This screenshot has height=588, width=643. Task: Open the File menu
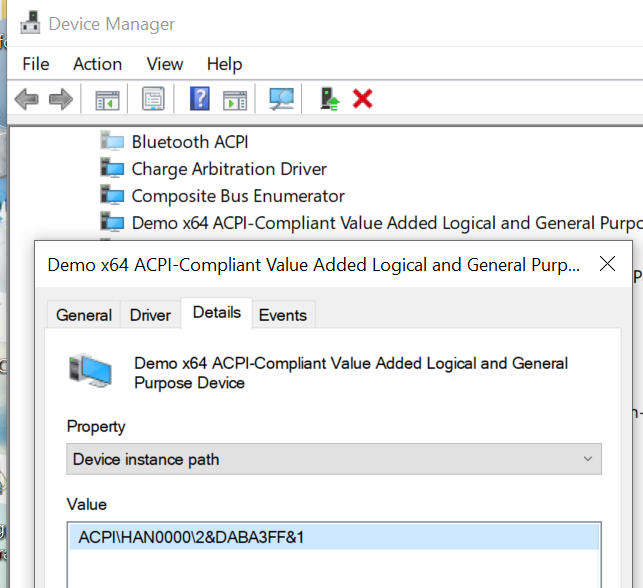point(36,64)
